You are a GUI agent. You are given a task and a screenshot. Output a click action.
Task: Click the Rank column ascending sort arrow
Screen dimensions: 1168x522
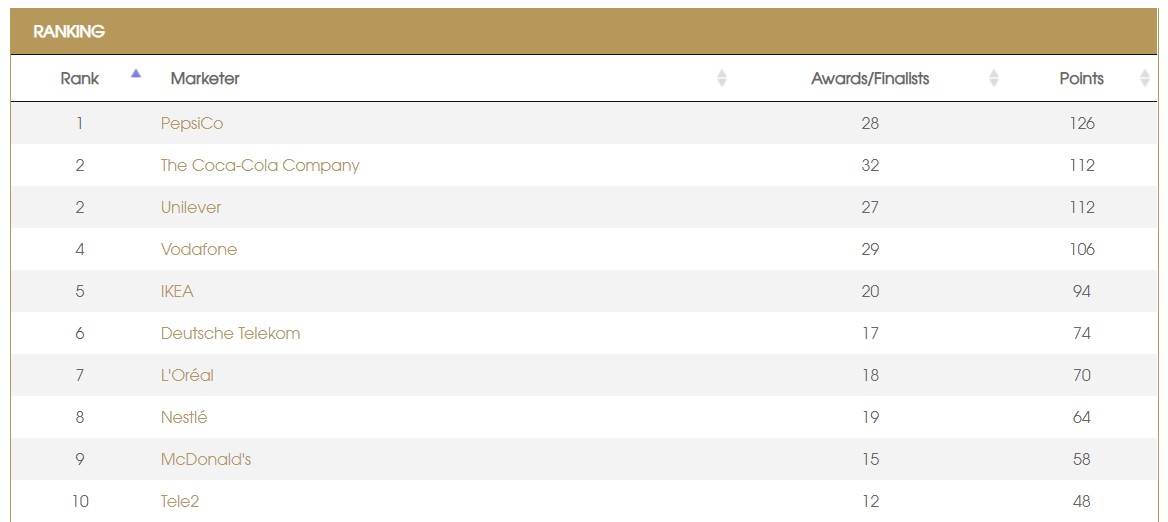point(136,73)
